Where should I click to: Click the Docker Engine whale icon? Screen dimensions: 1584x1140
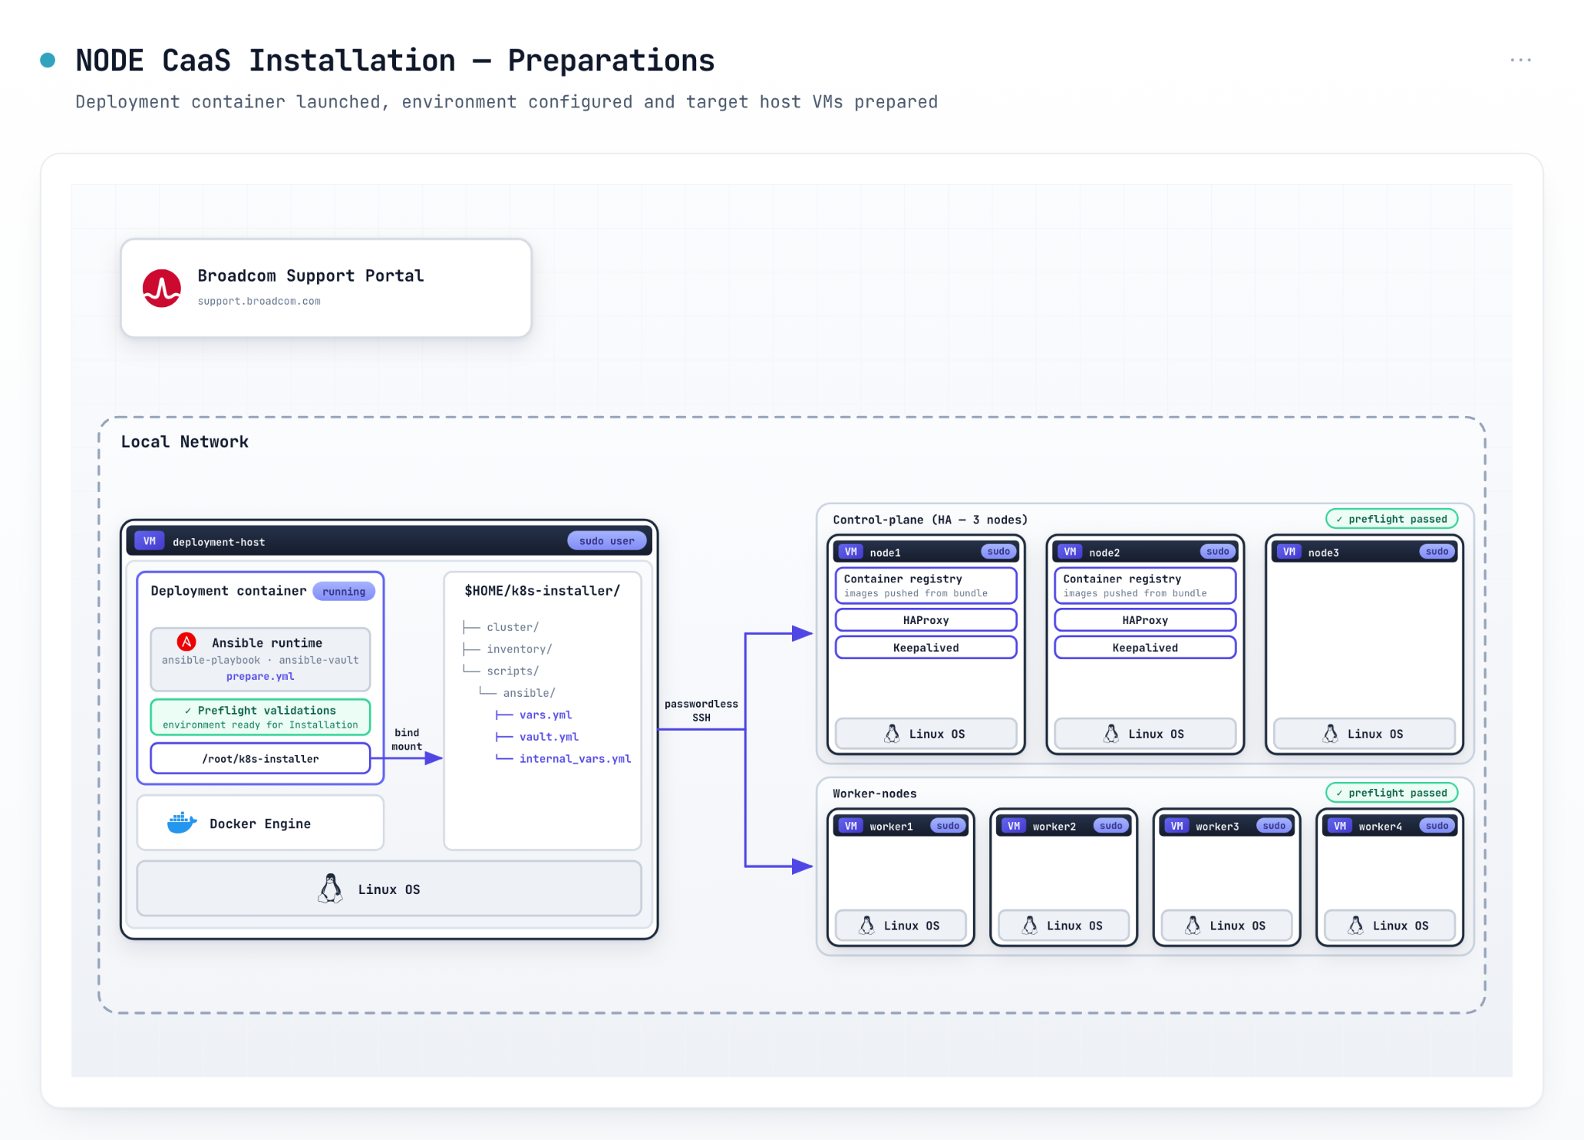pos(182,823)
